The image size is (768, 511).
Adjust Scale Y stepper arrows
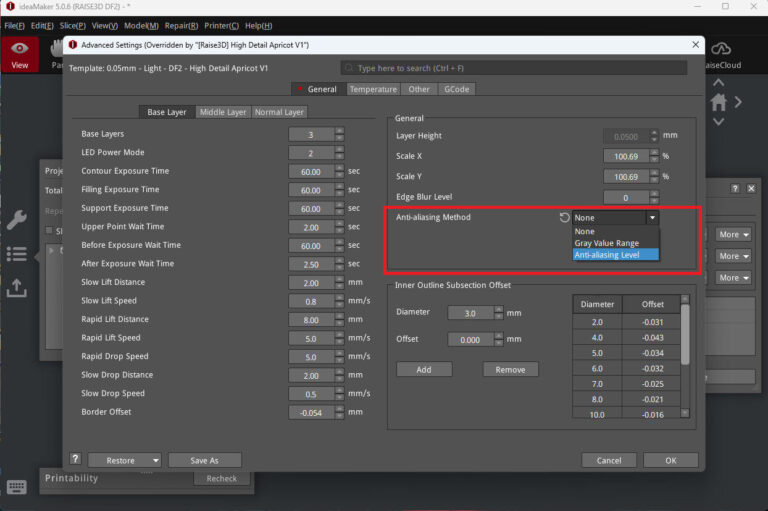654,177
